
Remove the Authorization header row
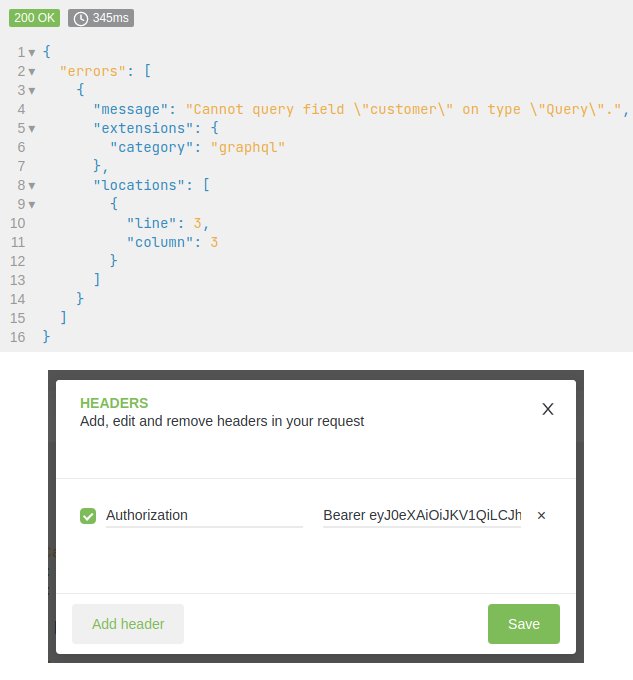pos(541,516)
